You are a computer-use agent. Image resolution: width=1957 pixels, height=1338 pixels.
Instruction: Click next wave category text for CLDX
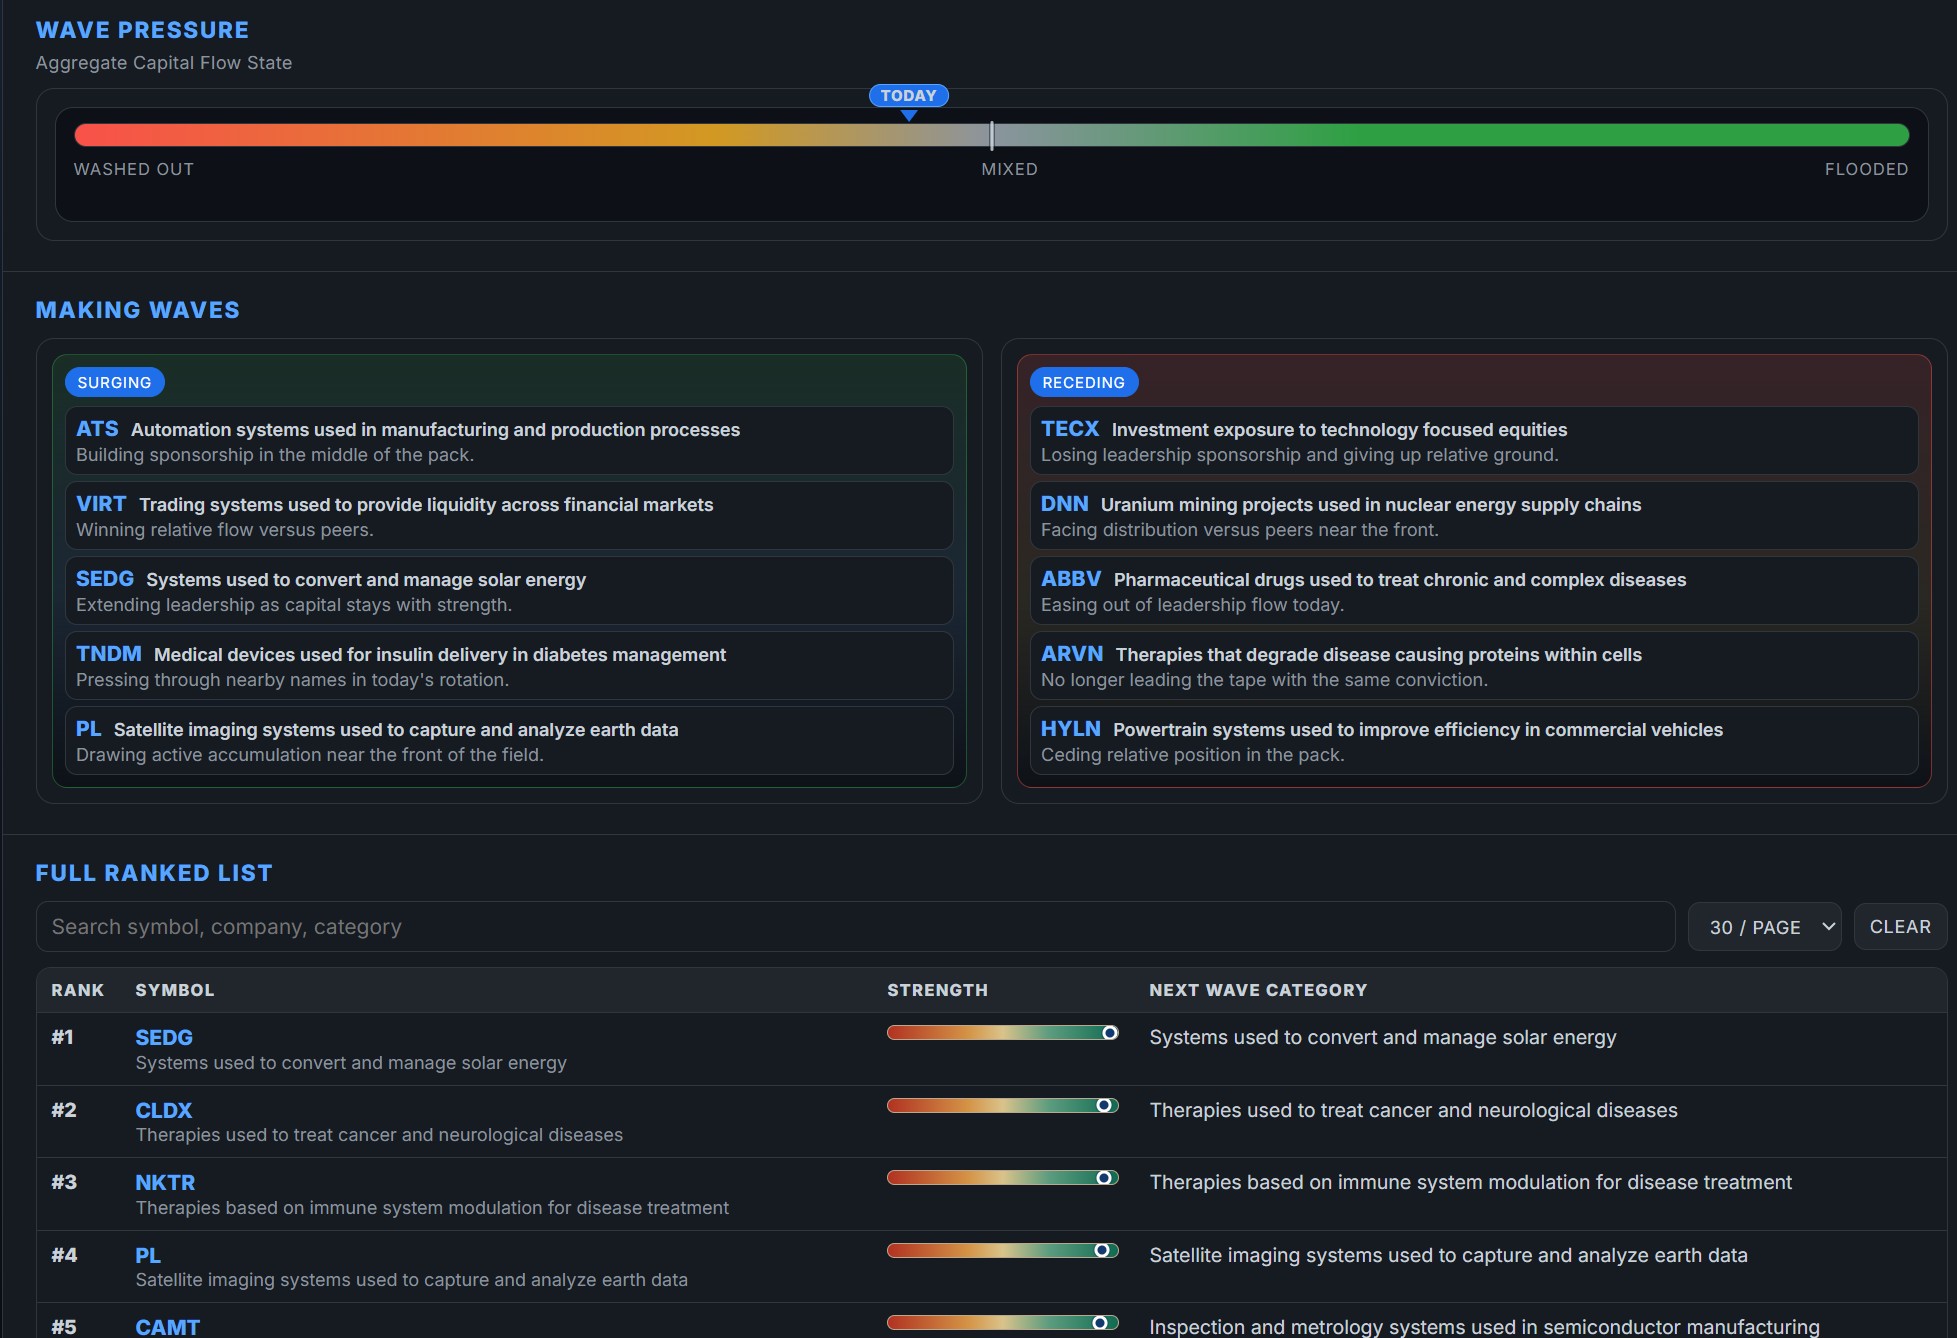point(1413,1111)
